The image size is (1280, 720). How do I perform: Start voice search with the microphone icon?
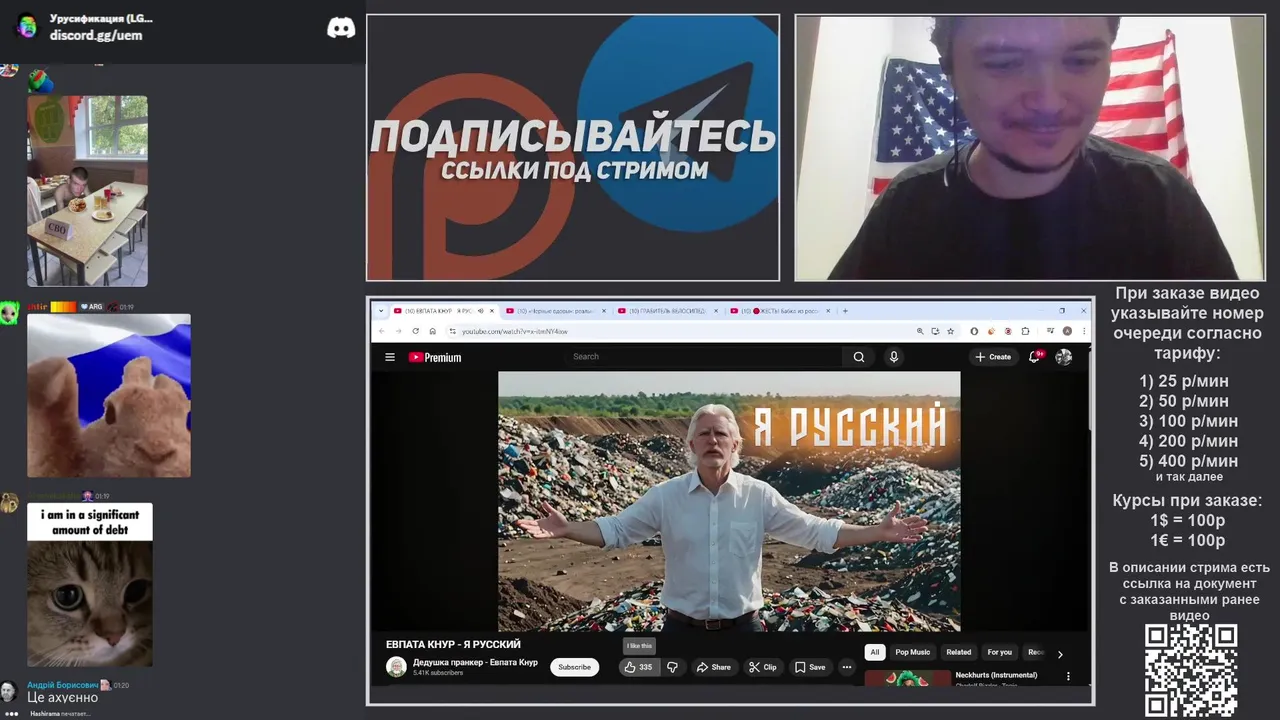894,357
